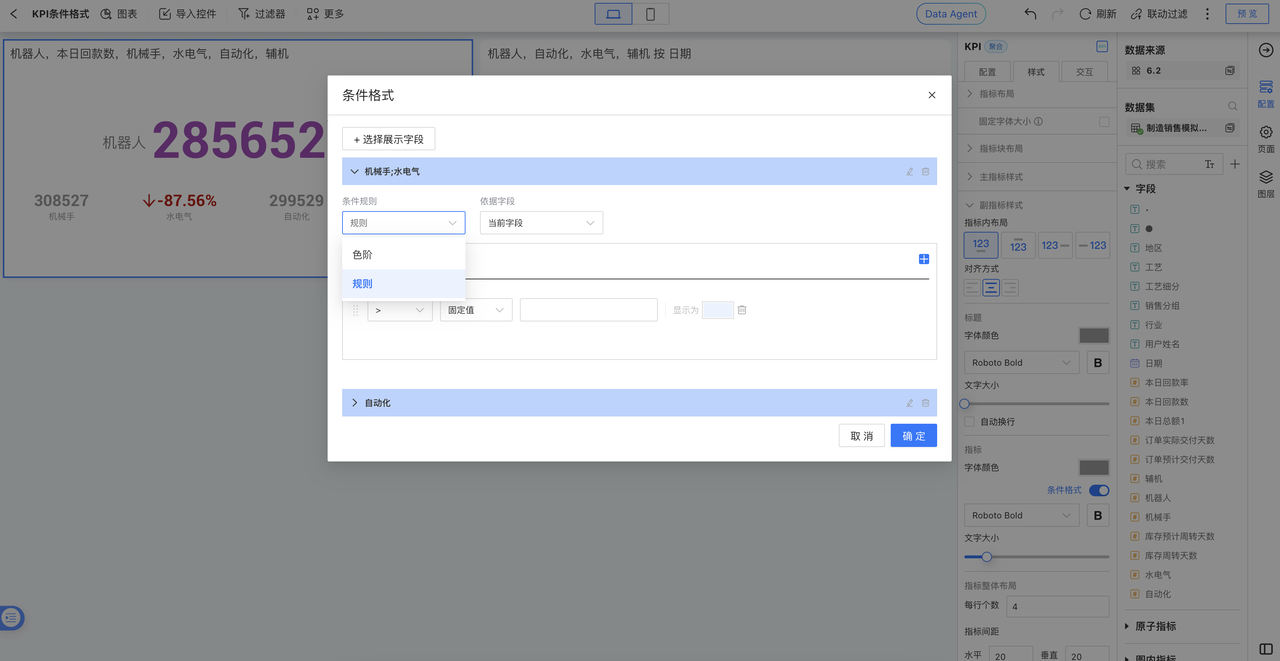Switch to mobile layout icon in top bar
The height and width of the screenshot is (661, 1280).
point(651,14)
